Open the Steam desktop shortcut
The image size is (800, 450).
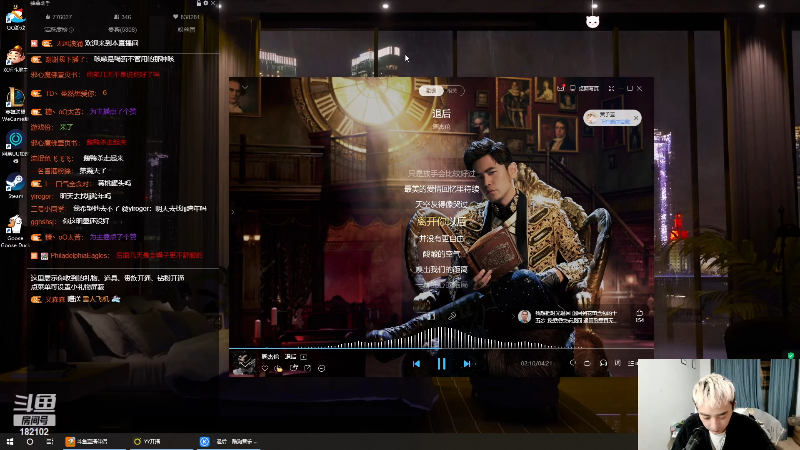pyautogui.click(x=15, y=186)
